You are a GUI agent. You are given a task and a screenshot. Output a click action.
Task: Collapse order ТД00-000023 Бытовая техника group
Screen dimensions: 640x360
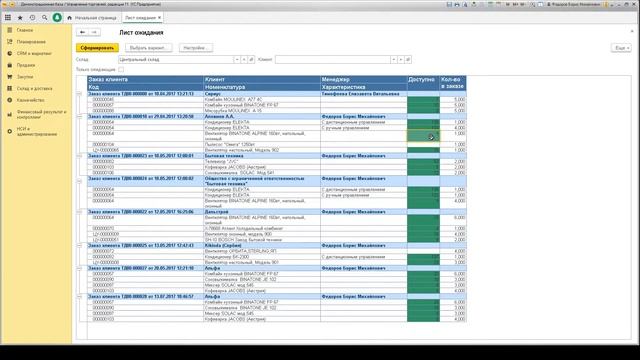80,156
